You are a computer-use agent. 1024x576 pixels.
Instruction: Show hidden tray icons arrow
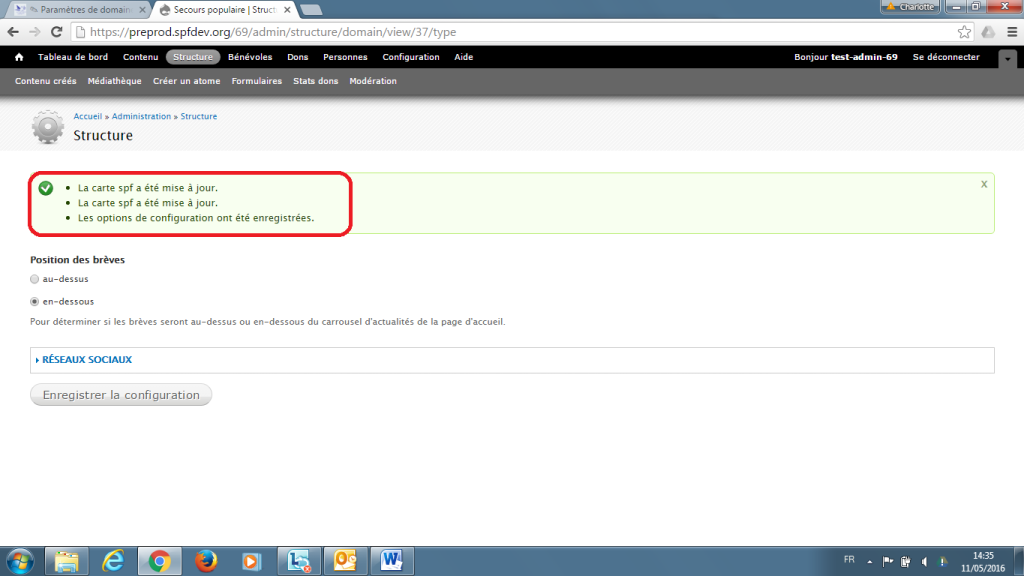pyautogui.click(x=869, y=562)
